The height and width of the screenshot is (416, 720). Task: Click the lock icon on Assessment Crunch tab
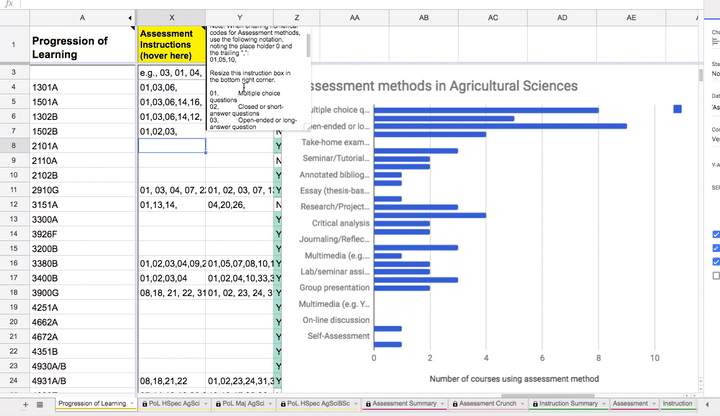pyautogui.click(x=455, y=404)
